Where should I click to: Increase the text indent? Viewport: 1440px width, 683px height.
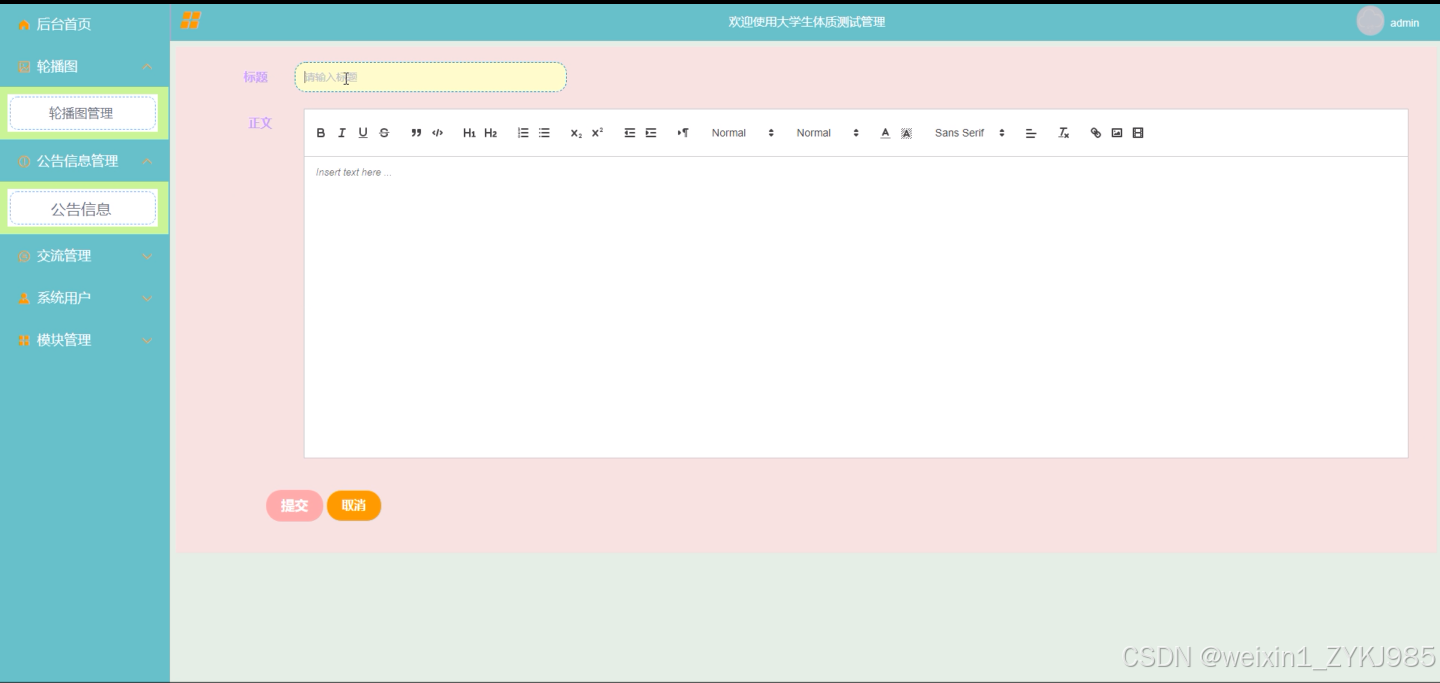651,133
